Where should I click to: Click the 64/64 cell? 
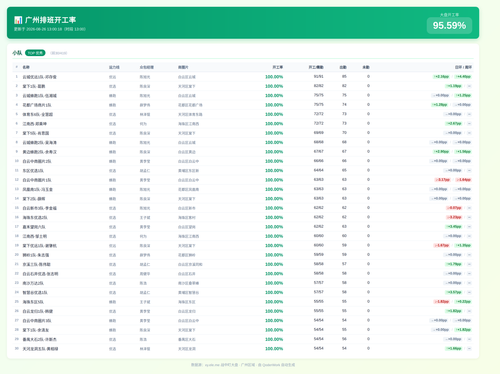click(x=318, y=170)
